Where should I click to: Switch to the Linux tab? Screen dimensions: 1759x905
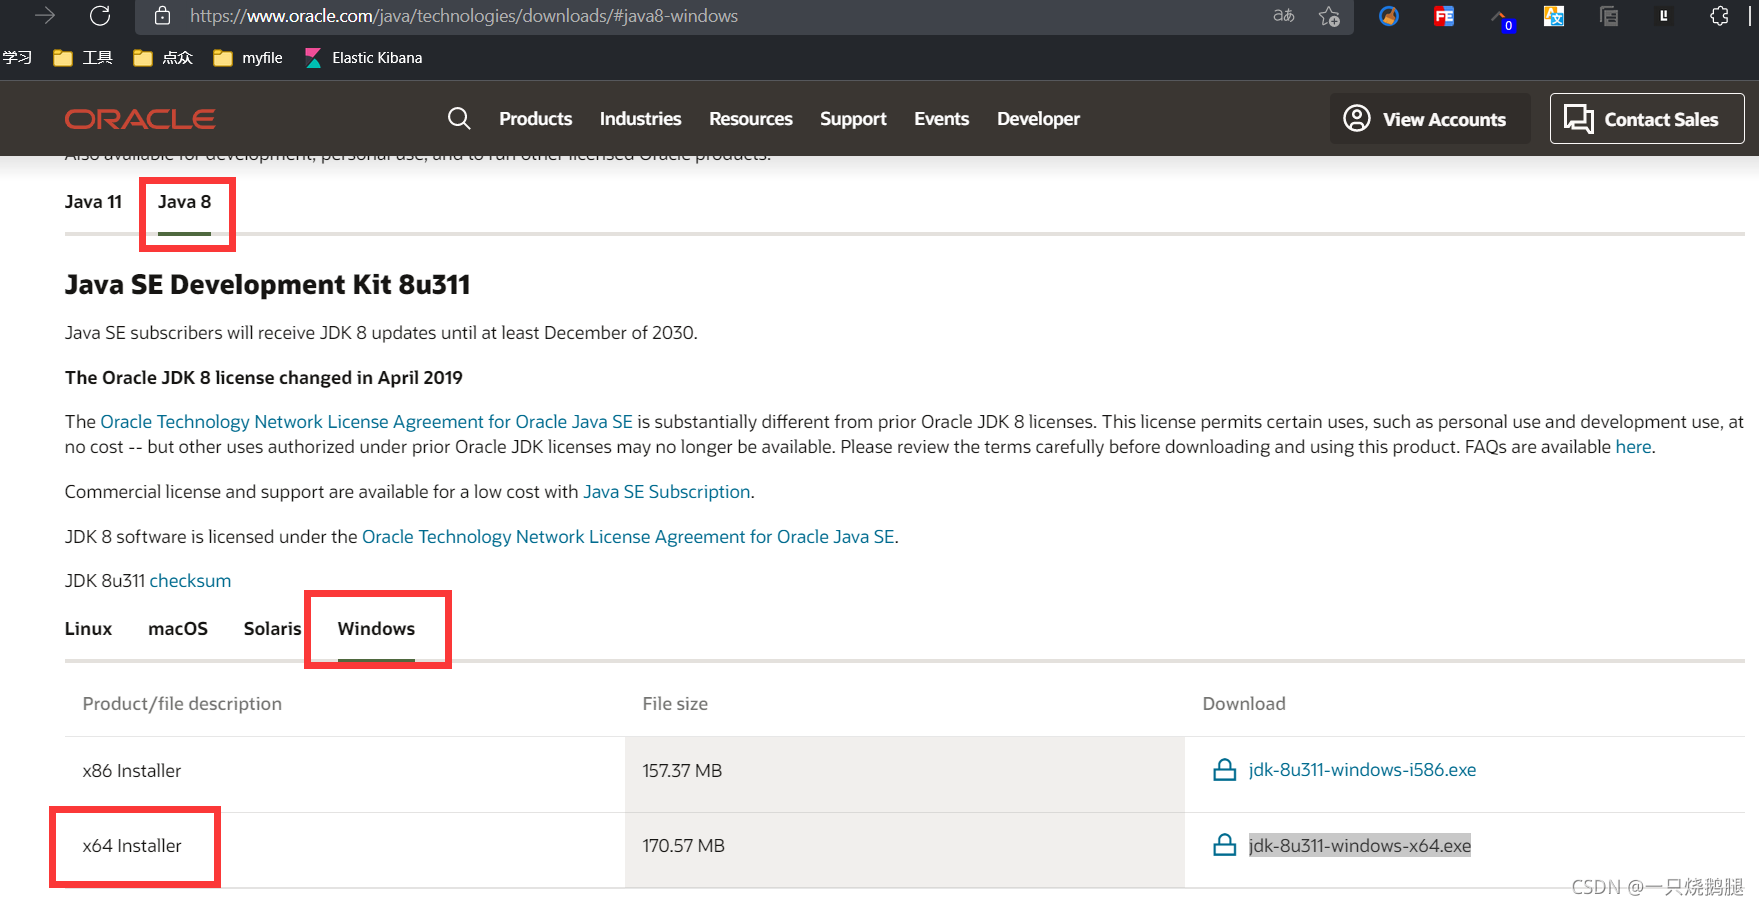pyautogui.click(x=88, y=629)
